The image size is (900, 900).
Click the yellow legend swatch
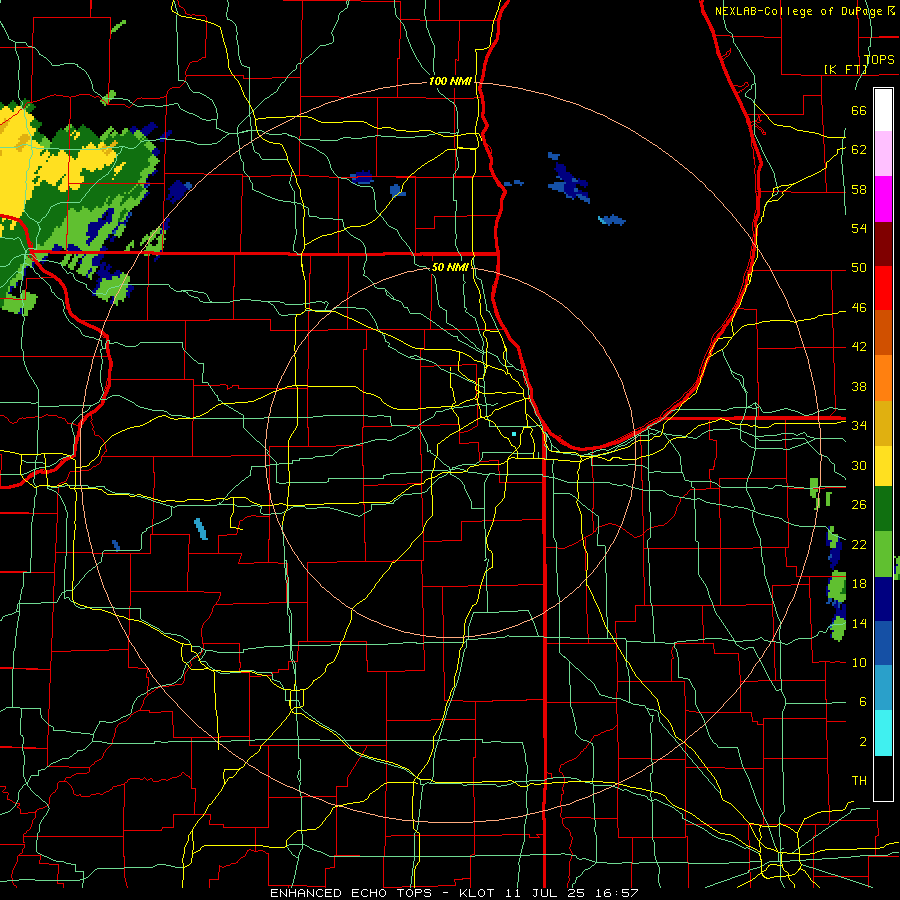tap(883, 465)
